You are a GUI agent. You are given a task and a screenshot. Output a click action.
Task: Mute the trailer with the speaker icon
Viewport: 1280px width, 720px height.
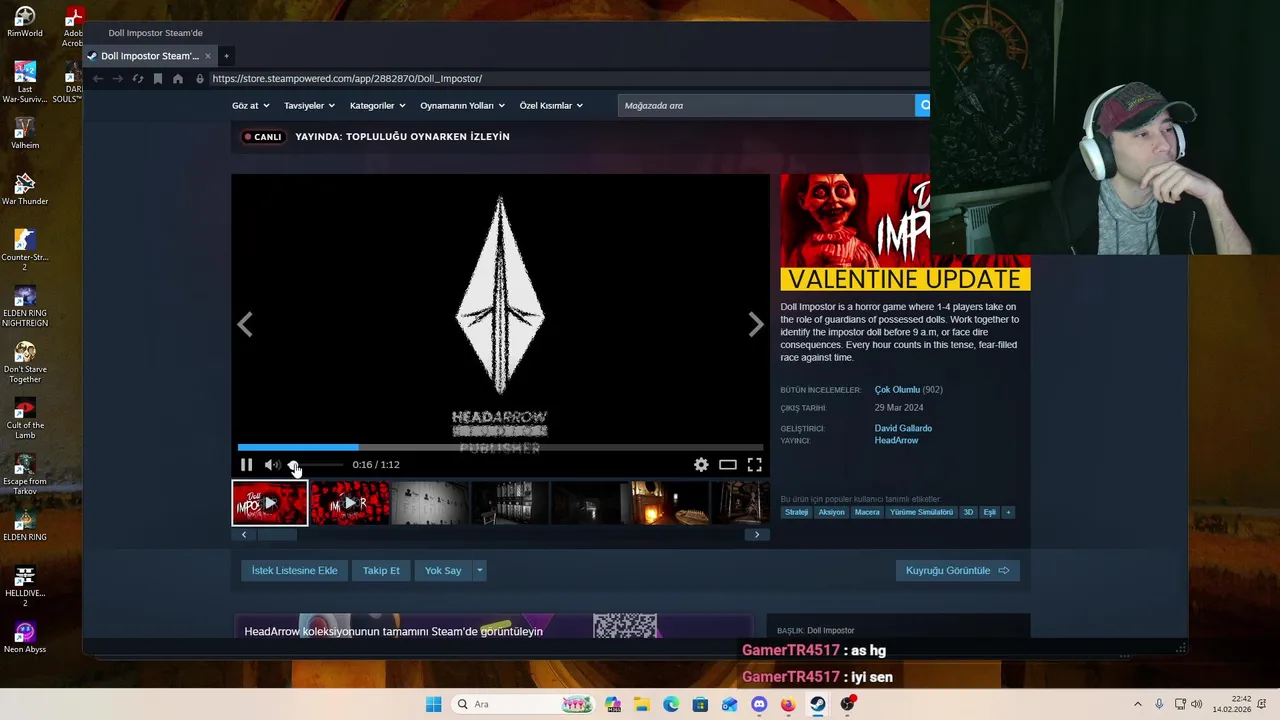click(271, 465)
